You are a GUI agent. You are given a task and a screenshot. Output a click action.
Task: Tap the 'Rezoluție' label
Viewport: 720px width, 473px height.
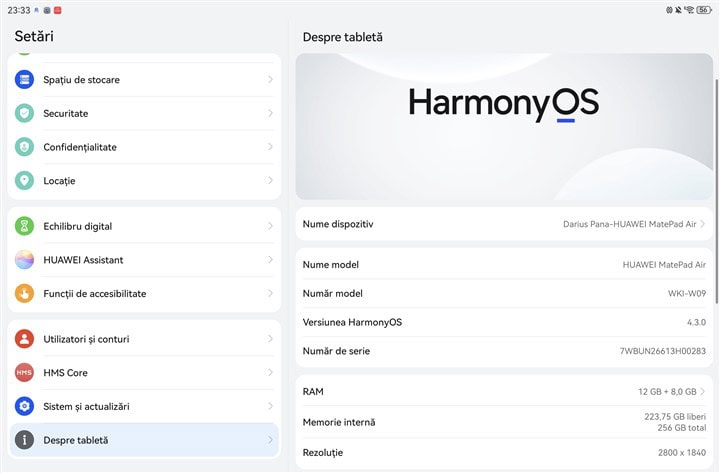click(323, 452)
